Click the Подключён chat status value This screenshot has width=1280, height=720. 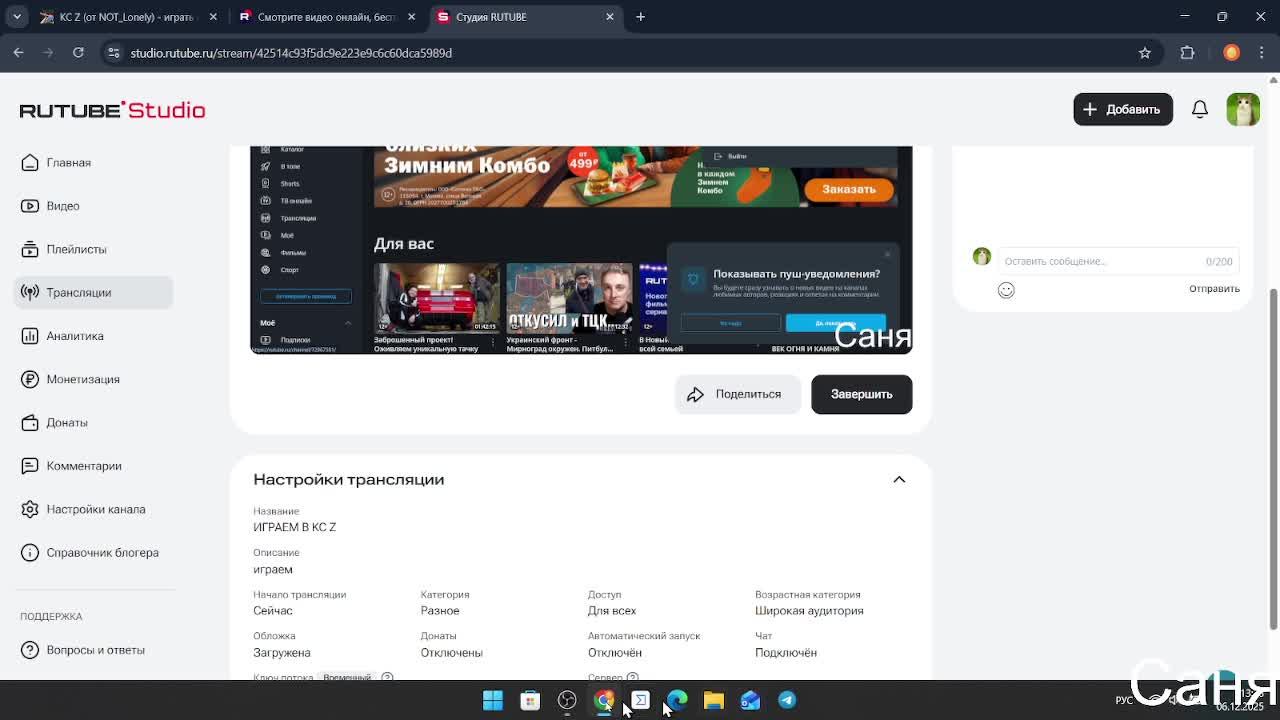(786, 653)
